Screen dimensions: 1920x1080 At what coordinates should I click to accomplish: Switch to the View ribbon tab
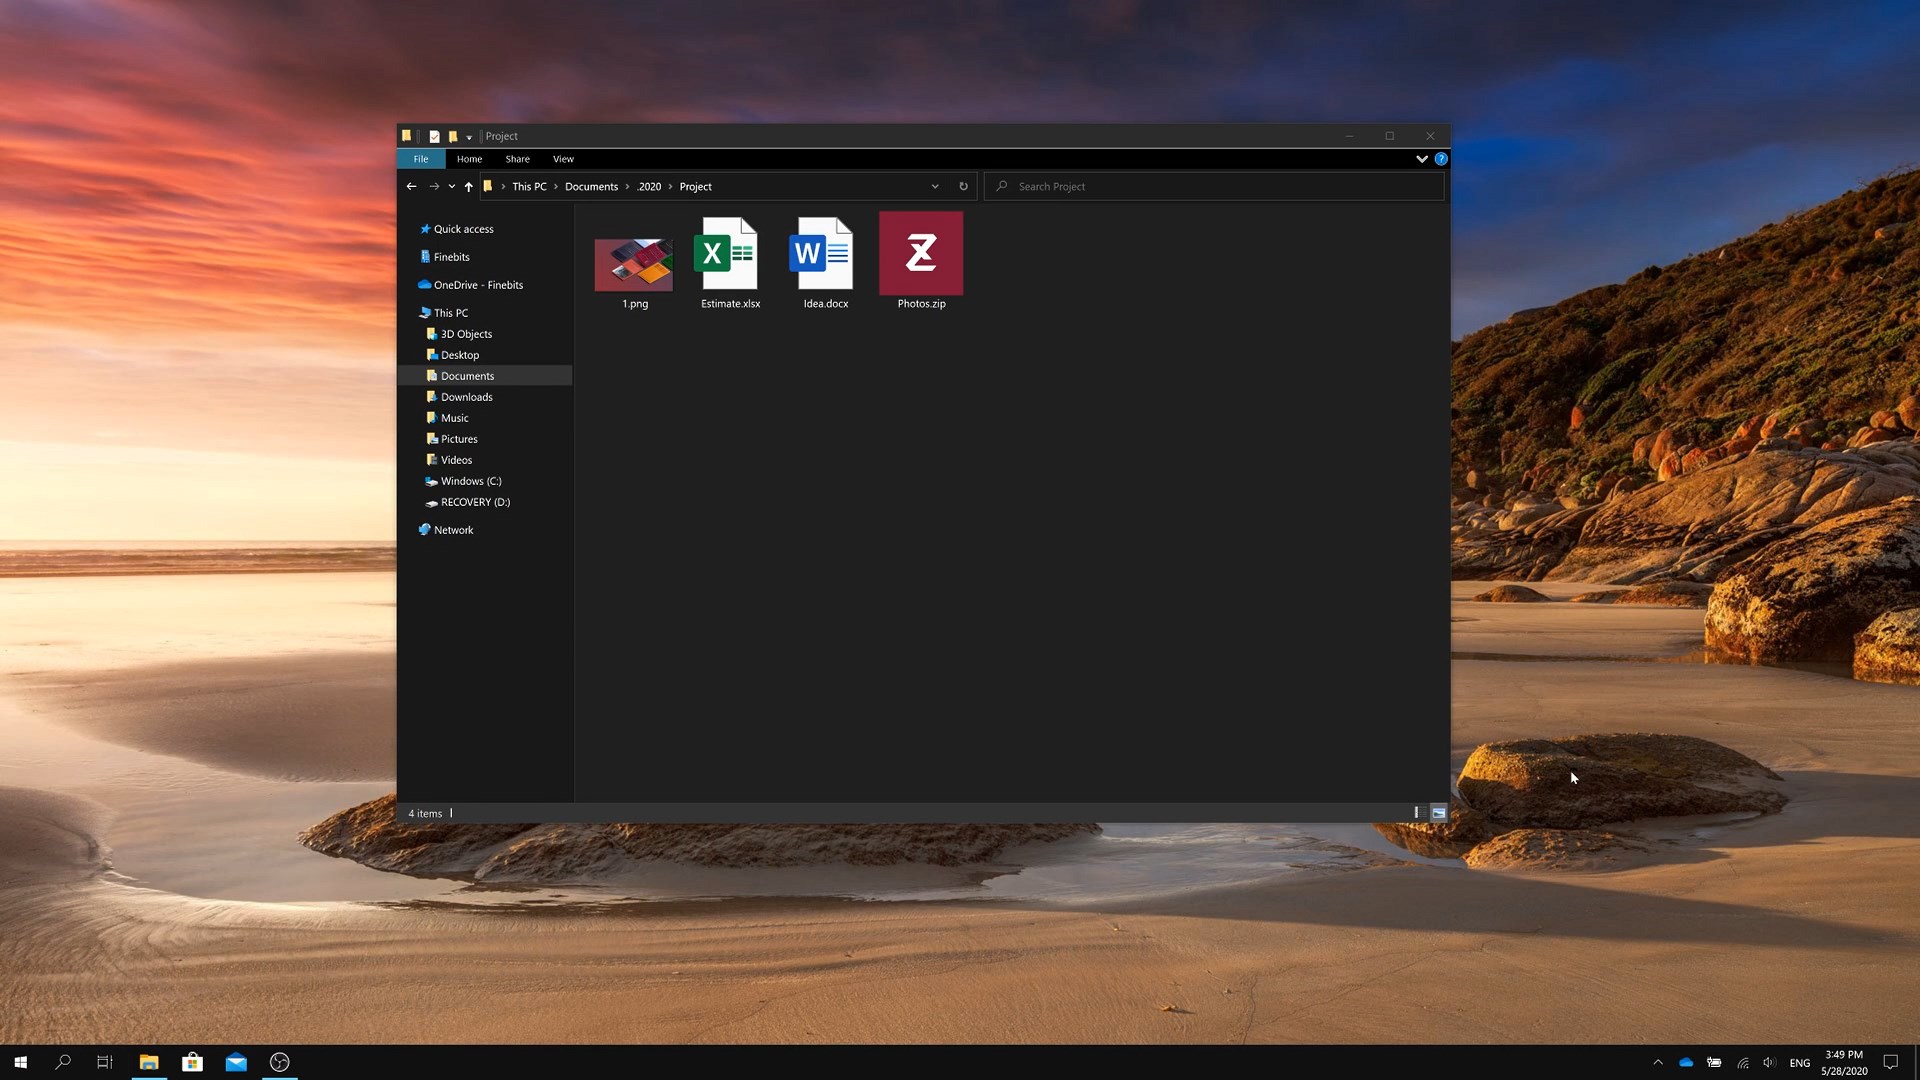pyautogui.click(x=563, y=158)
